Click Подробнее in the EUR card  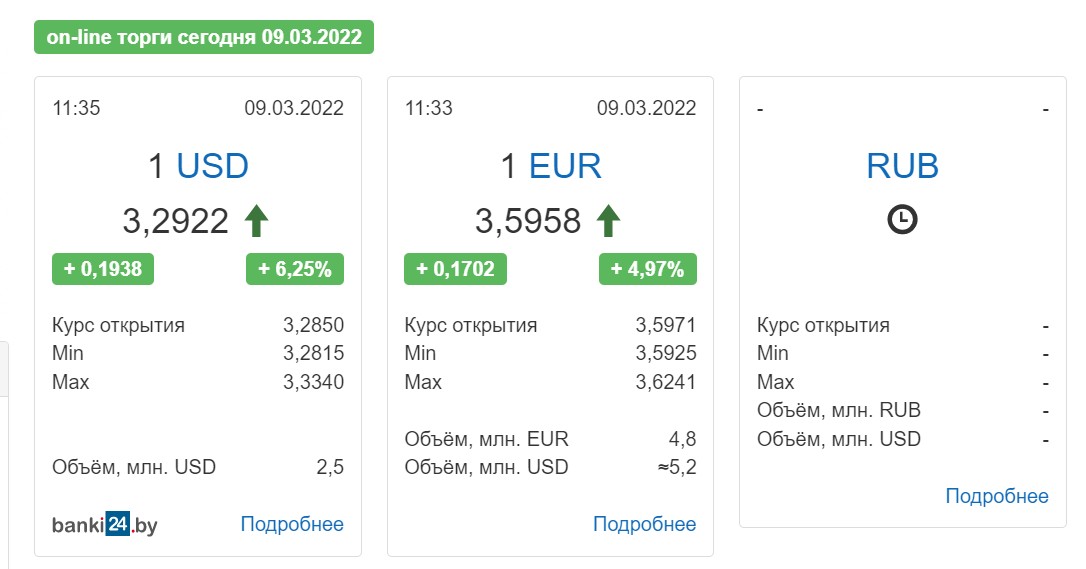pyautogui.click(x=644, y=524)
